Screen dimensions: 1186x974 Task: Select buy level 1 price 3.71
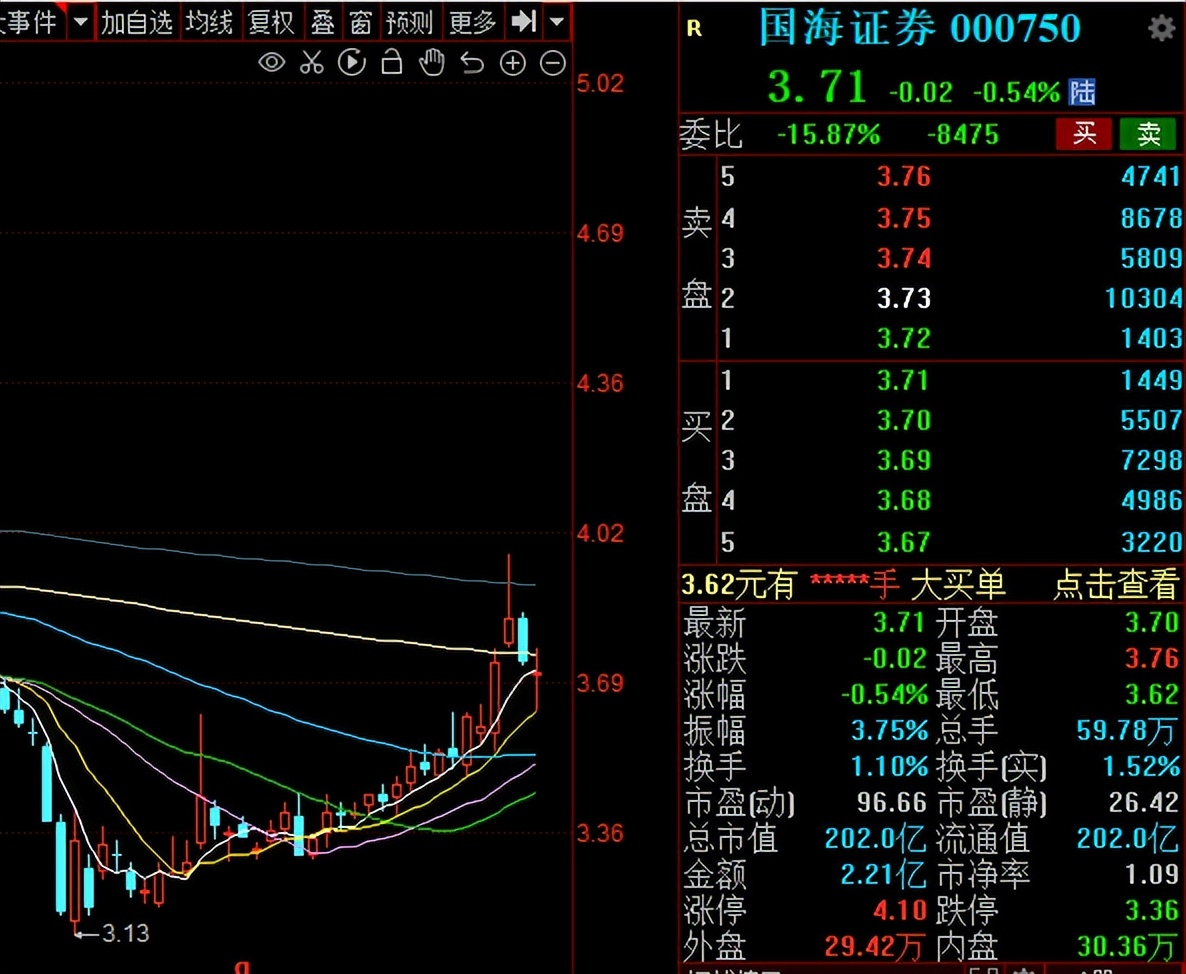pyautogui.click(x=904, y=380)
